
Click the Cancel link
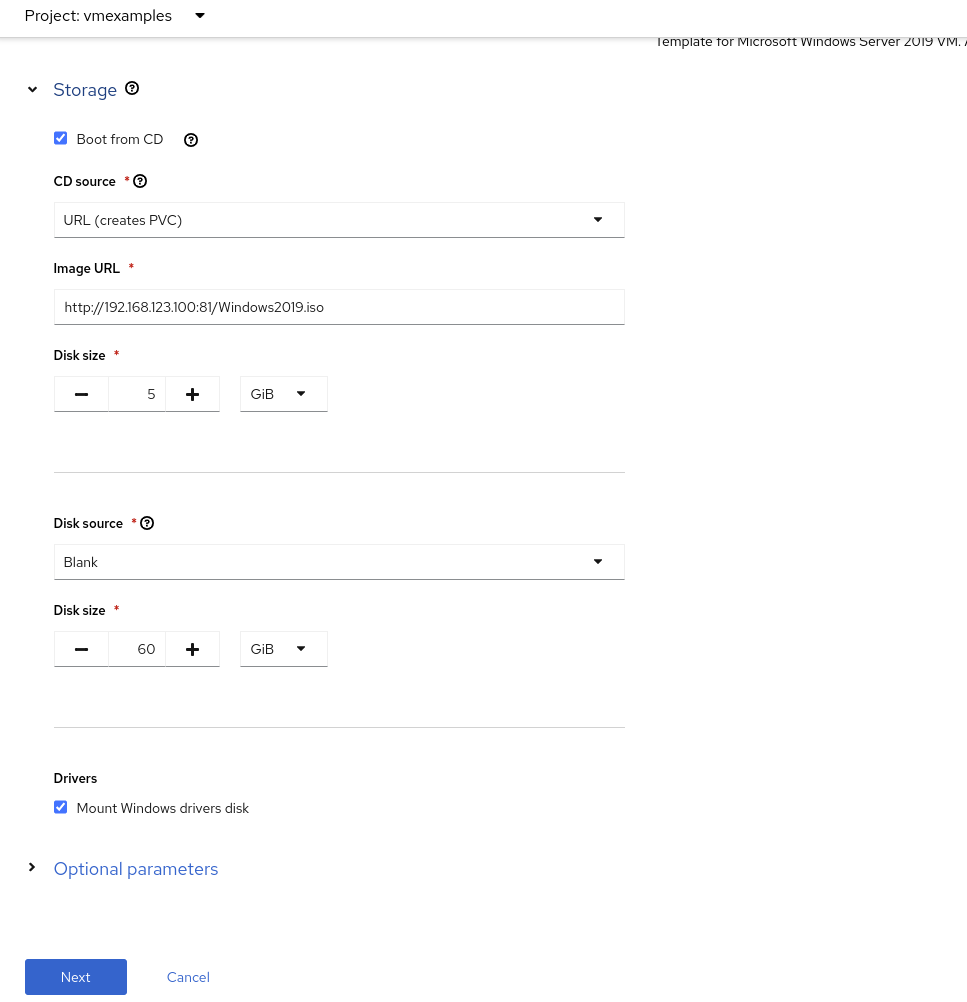(x=188, y=977)
